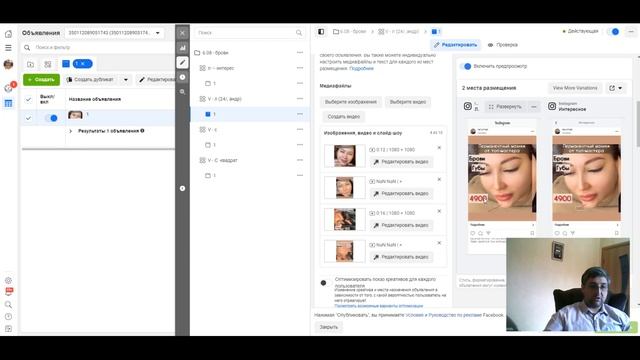The width and height of the screenshot is (640, 360).
Task: Uncheck the ad row checkbox
Action: [x=28, y=118]
